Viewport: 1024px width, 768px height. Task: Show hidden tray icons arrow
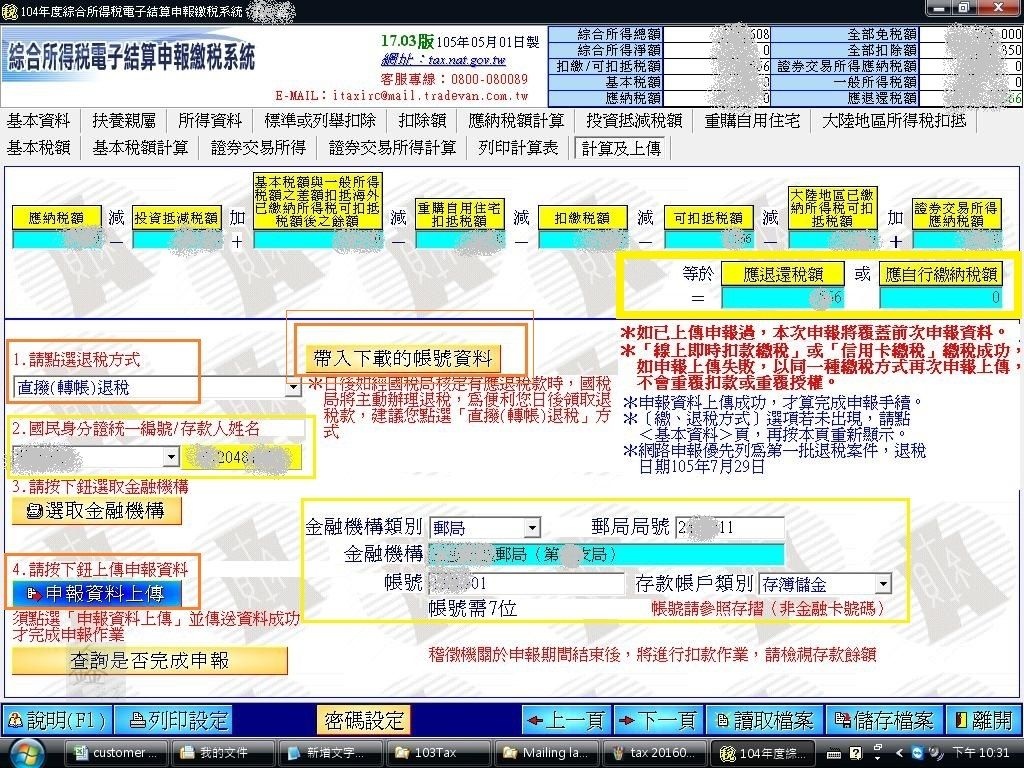point(899,753)
